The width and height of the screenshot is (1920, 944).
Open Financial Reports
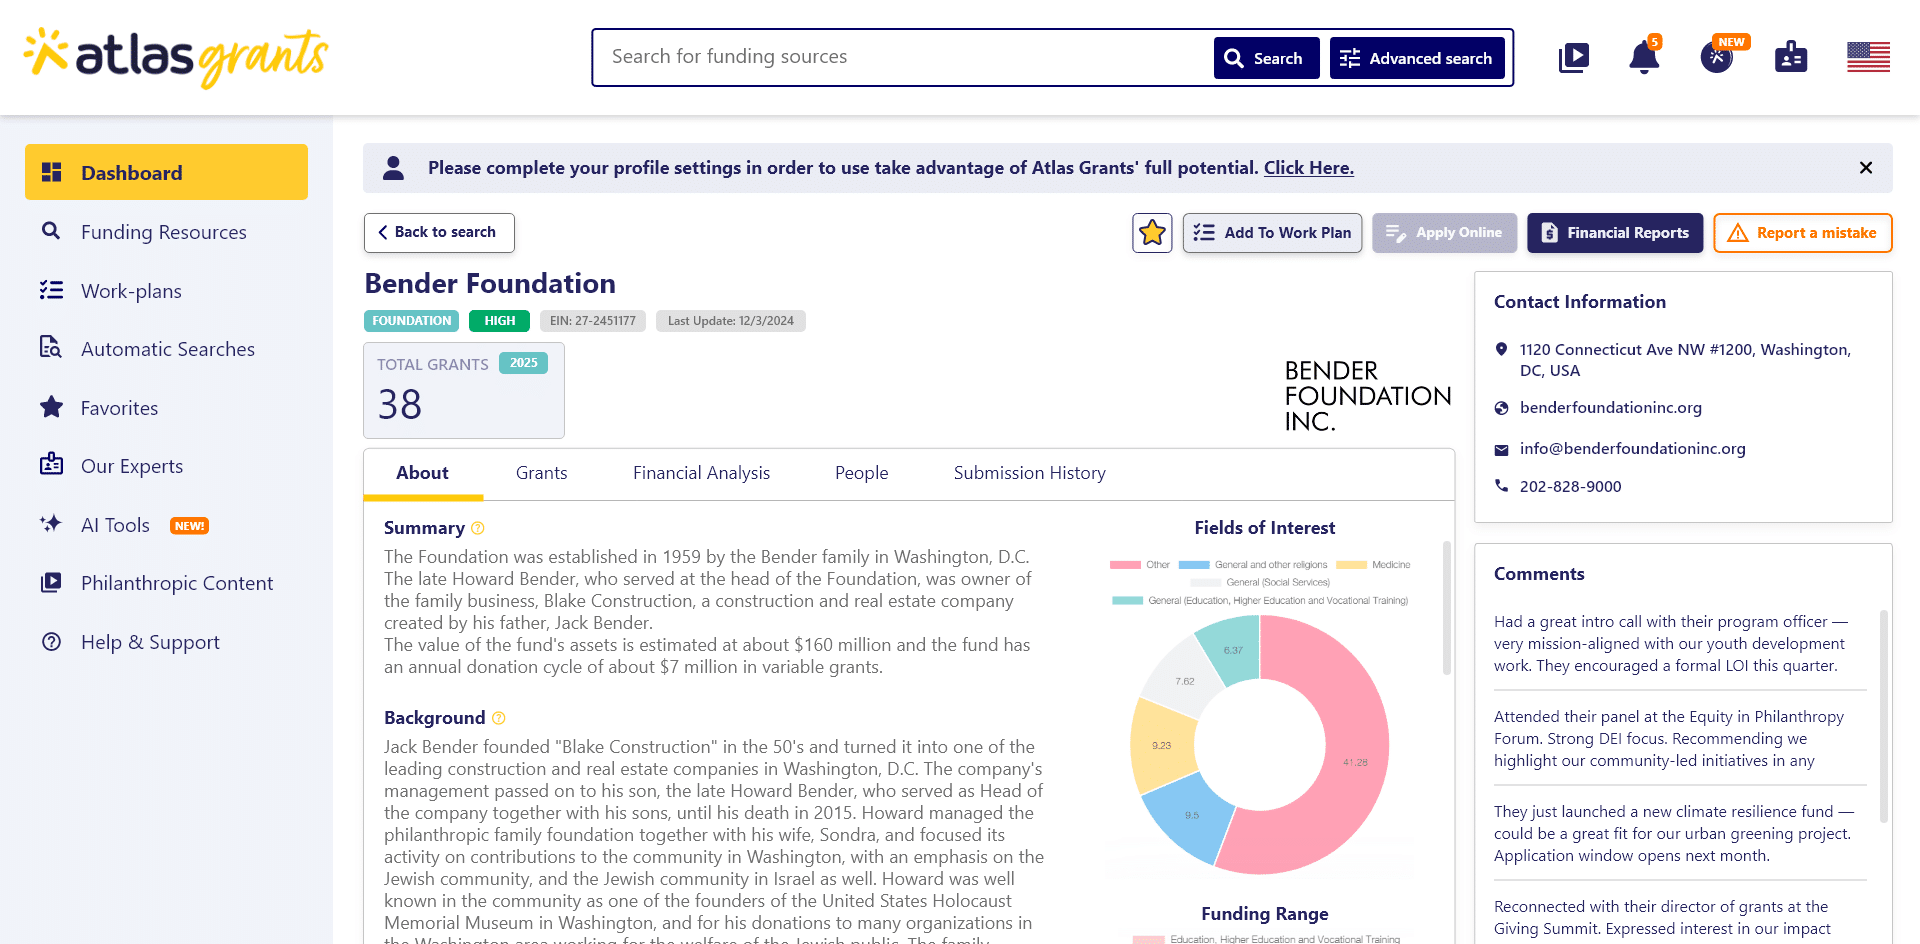coord(1615,233)
